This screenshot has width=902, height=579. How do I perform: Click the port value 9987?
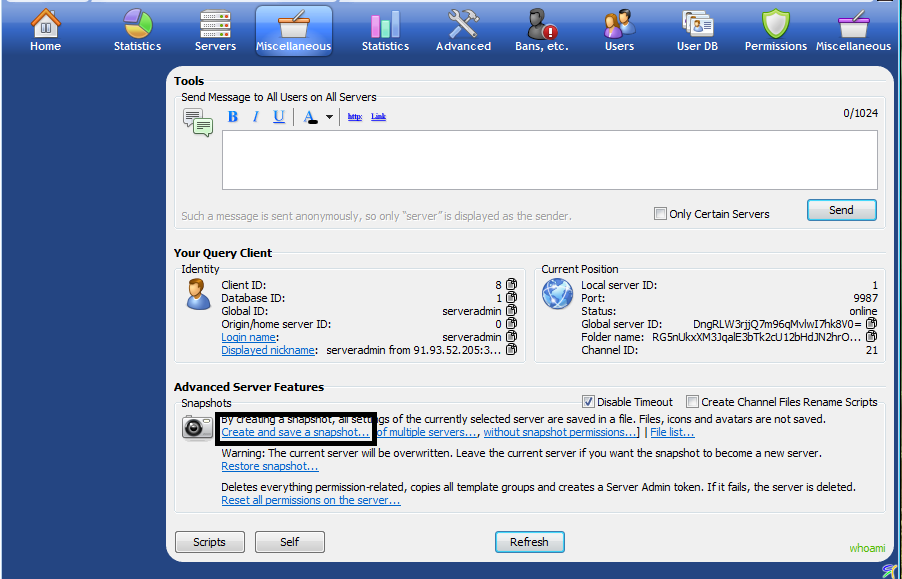pyautogui.click(x=866, y=298)
